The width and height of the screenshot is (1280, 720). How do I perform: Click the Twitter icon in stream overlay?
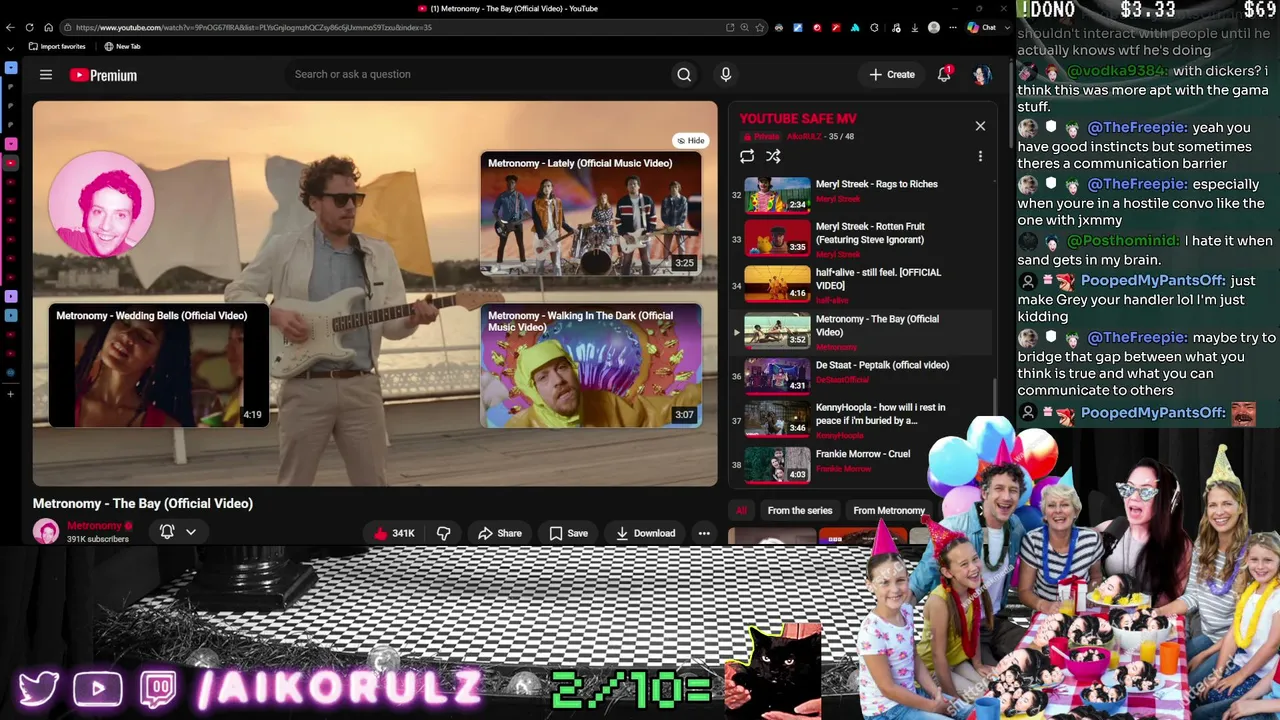39,689
